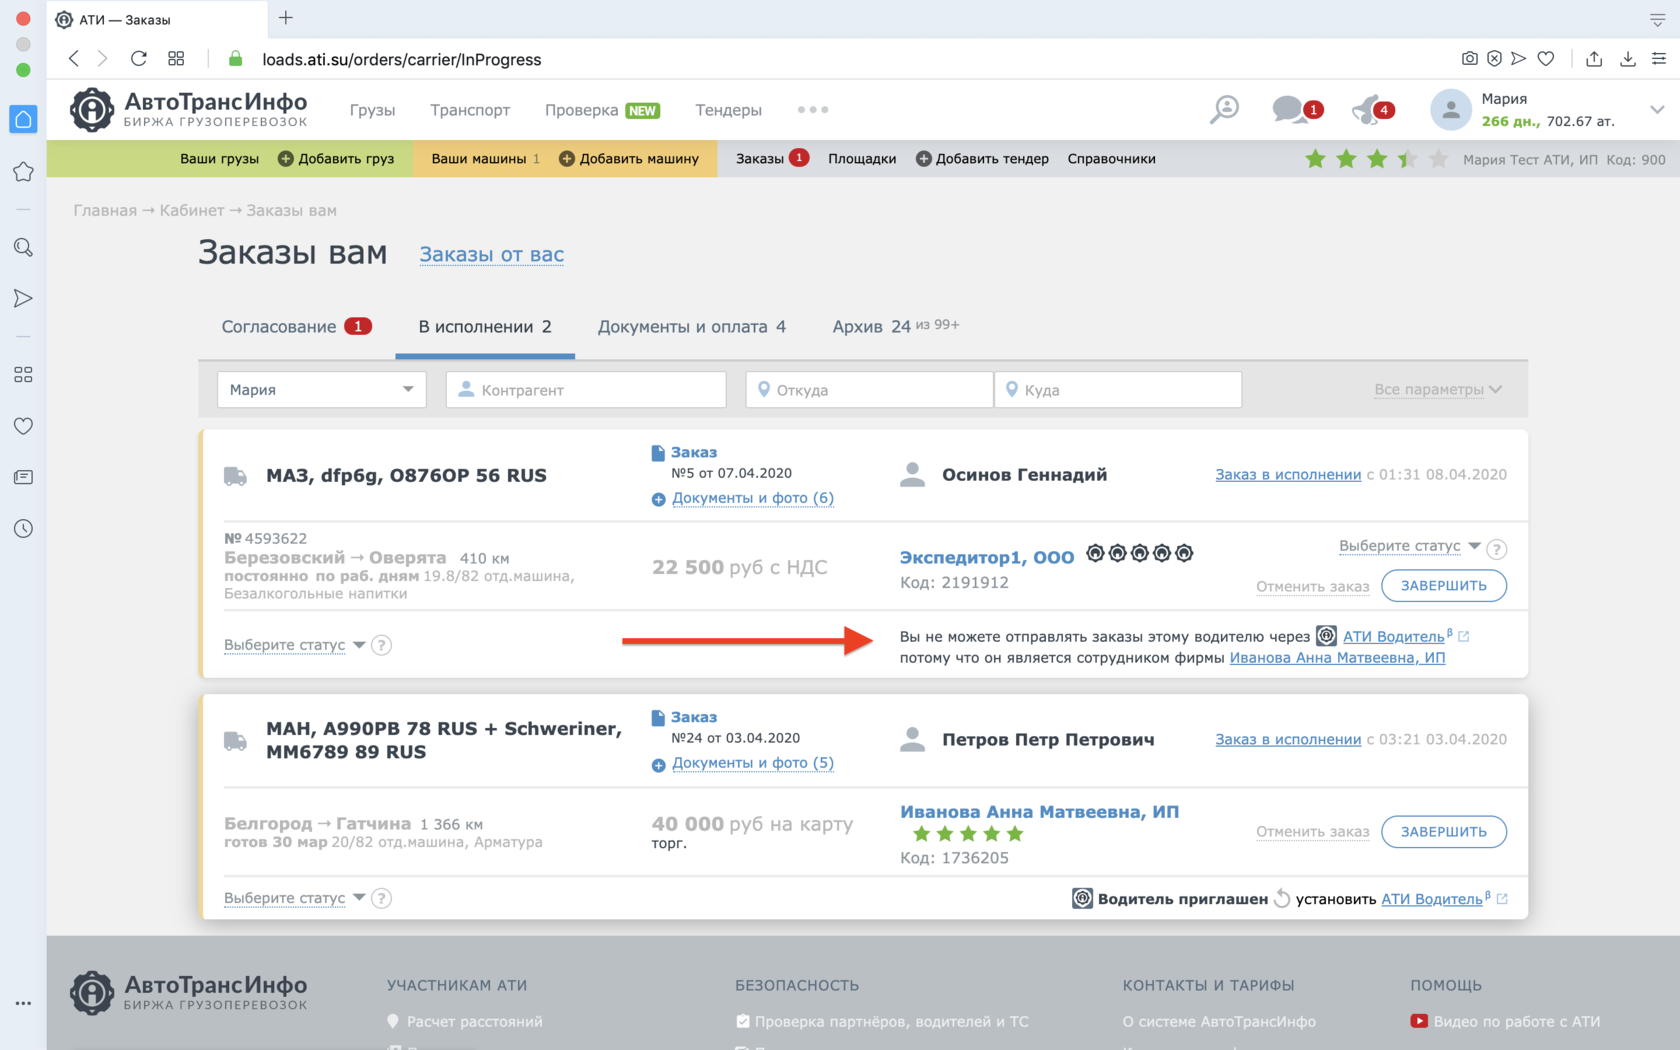Screen dimensions: 1680x1050
Task: Click the help icon beside status in МАН card
Action: pyautogui.click(x=381, y=898)
